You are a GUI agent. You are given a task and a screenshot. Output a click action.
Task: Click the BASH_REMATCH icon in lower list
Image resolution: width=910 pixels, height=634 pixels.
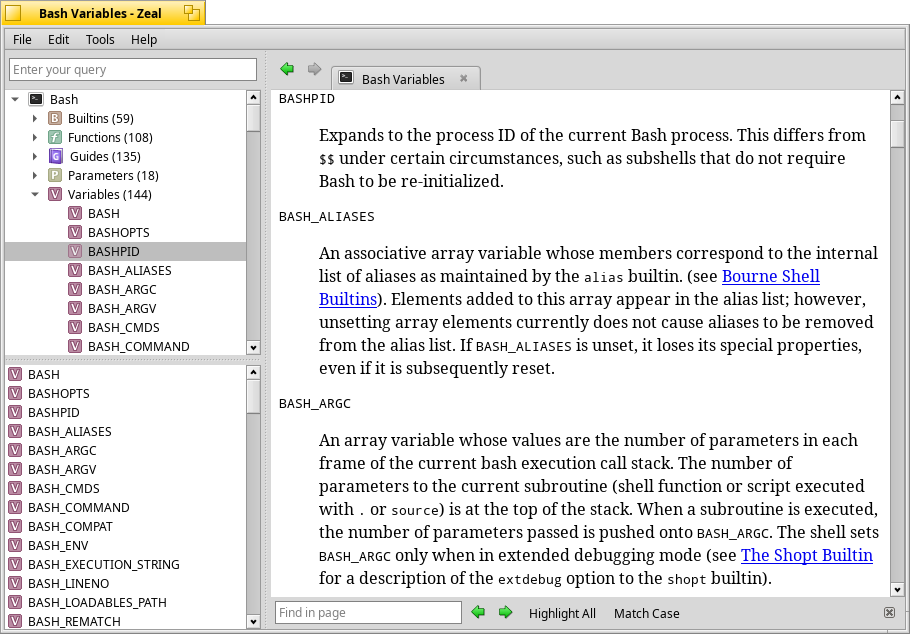tap(15, 621)
